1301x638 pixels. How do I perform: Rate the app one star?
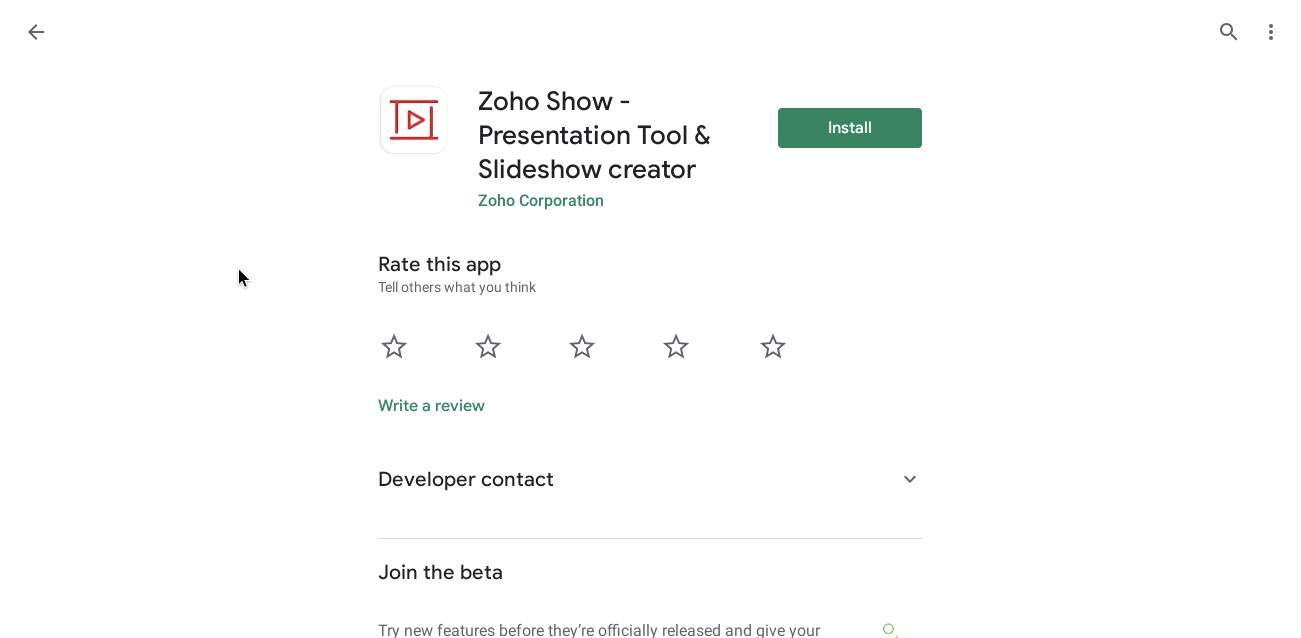[394, 347]
